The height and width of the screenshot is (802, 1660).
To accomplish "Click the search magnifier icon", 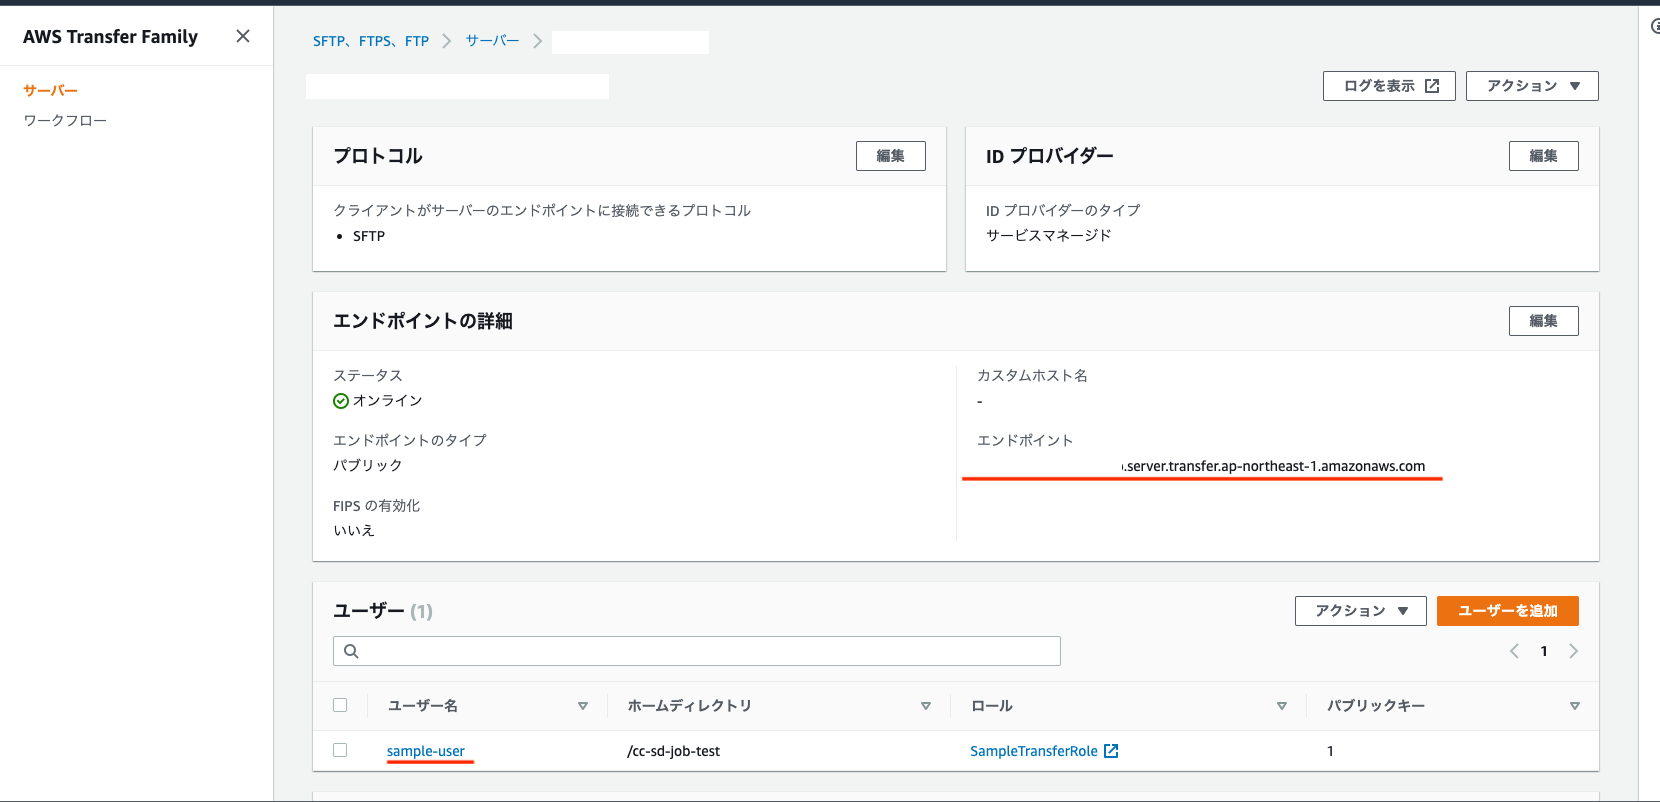I will tap(351, 651).
